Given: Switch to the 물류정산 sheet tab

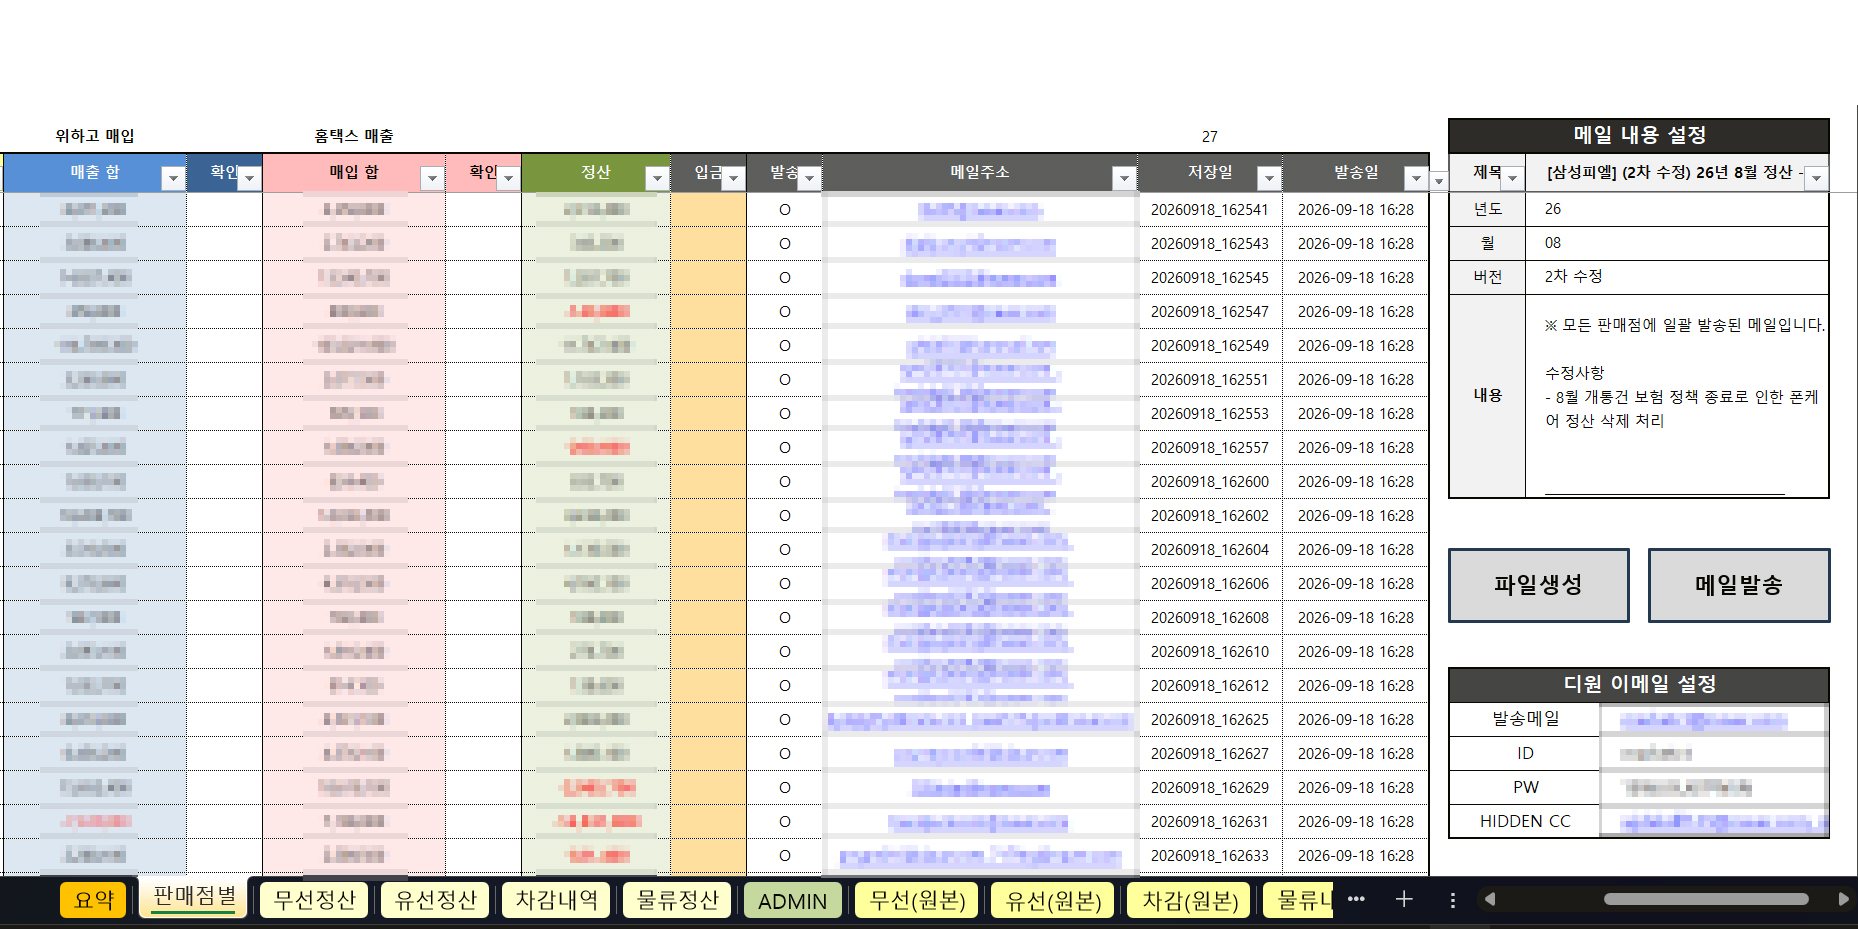Looking at the screenshot, I should coord(678,900).
